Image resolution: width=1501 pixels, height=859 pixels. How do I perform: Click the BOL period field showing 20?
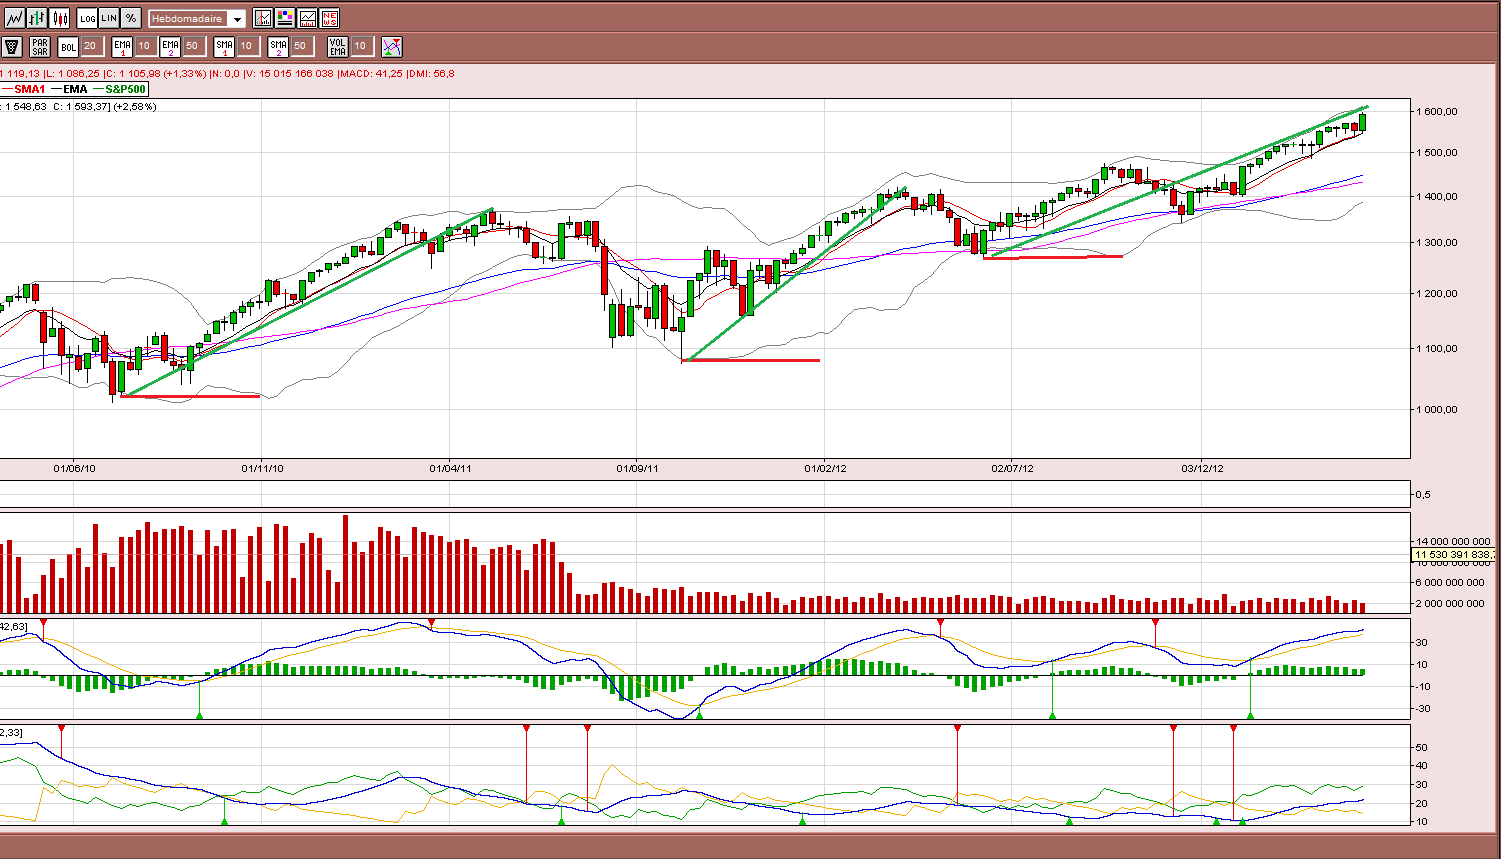coord(91,46)
